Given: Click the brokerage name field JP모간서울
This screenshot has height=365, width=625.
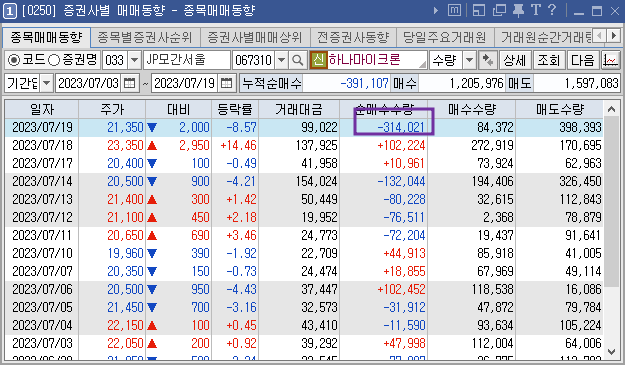Looking at the screenshot, I should pyautogui.click(x=187, y=60).
